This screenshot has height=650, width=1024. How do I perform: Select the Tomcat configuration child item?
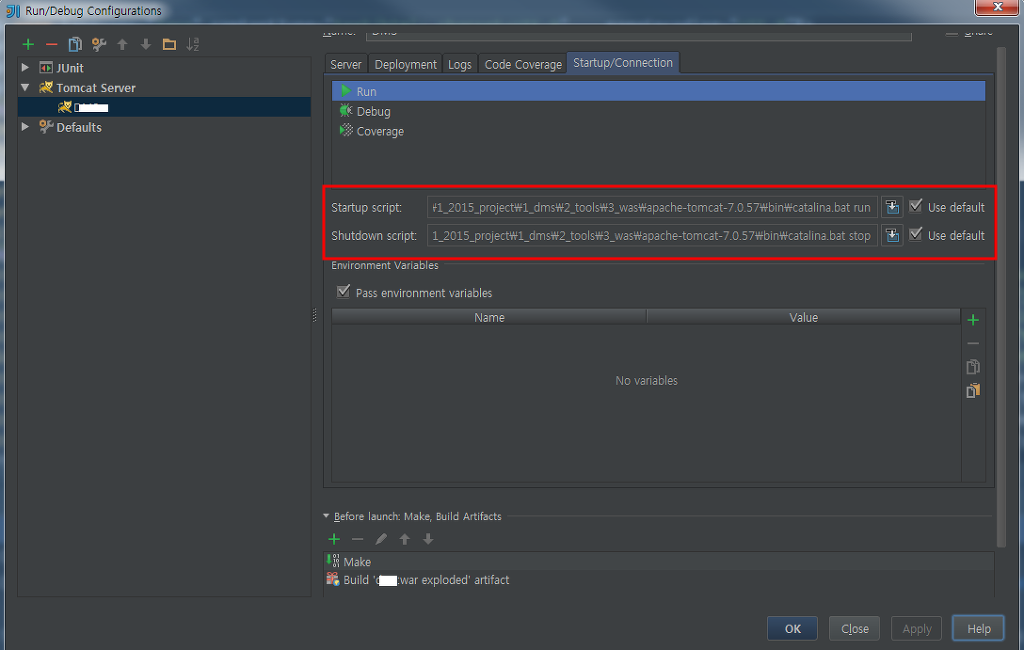[164, 107]
